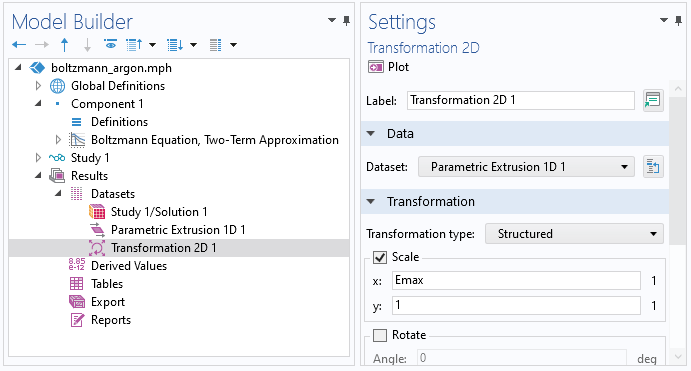The image size is (691, 371).
Task: Collapse the Transformation section
Action: pyautogui.click(x=371, y=201)
